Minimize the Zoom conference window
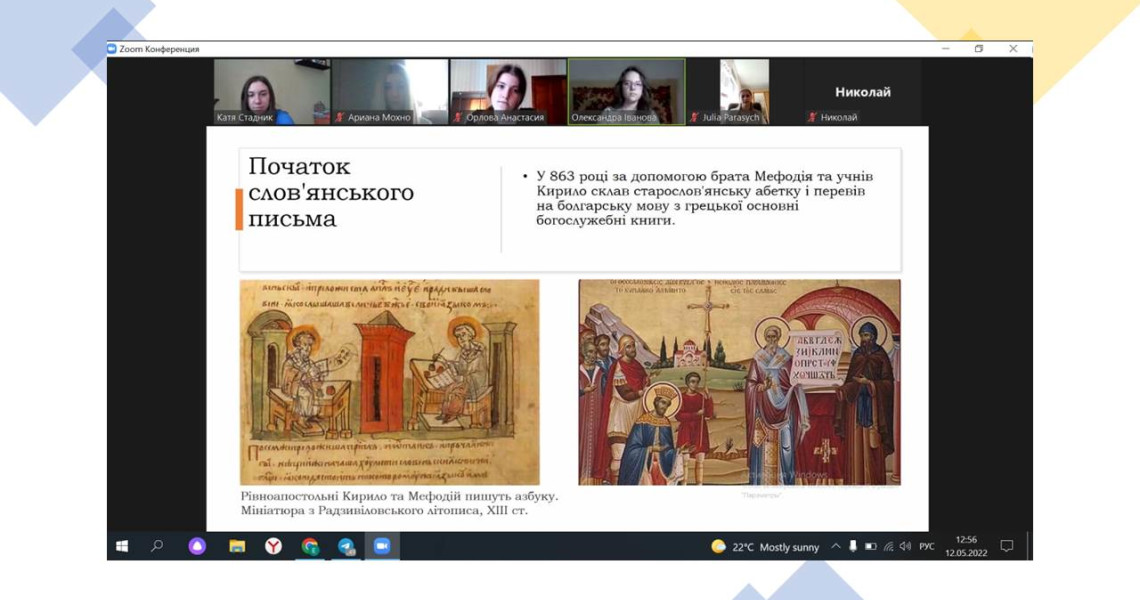Viewport: 1140px width, 600px height. [945, 49]
